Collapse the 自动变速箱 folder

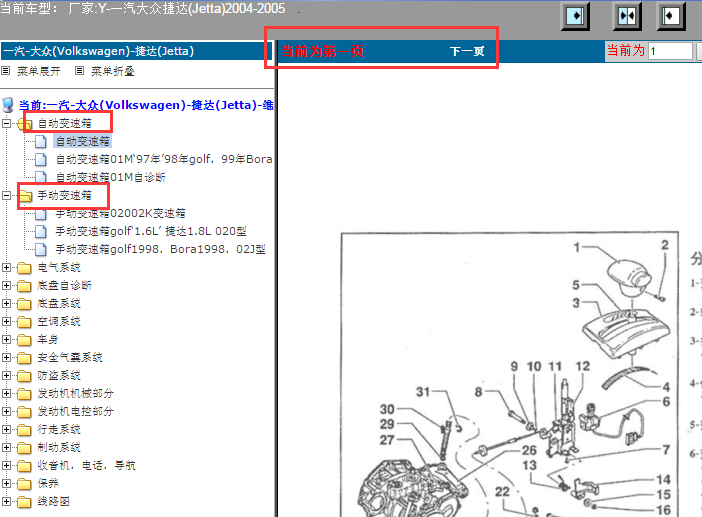6,124
